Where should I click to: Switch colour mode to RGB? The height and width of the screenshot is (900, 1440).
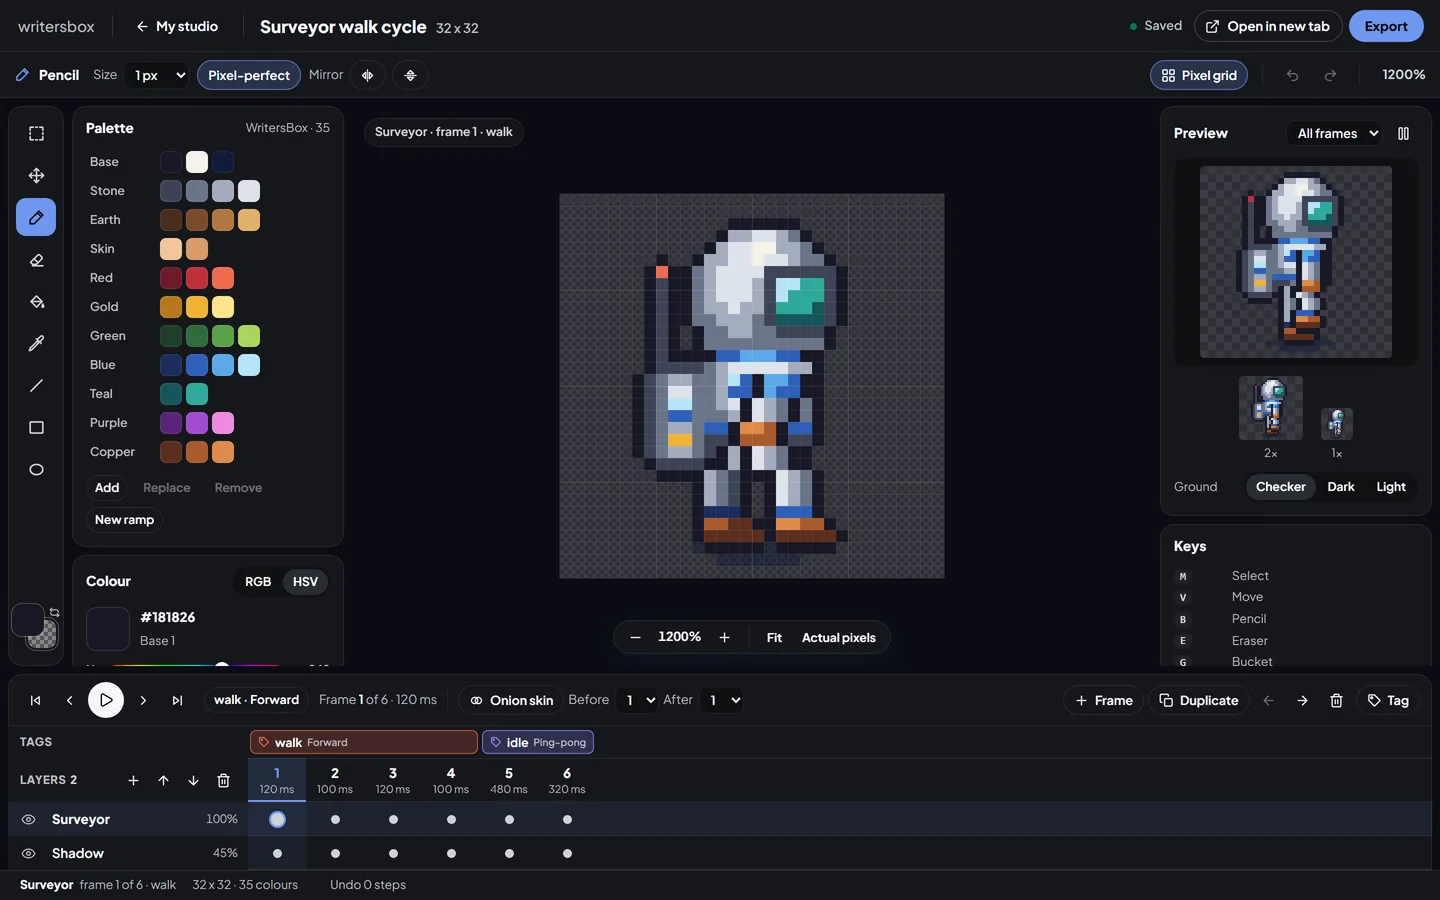[x=258, y=582]
